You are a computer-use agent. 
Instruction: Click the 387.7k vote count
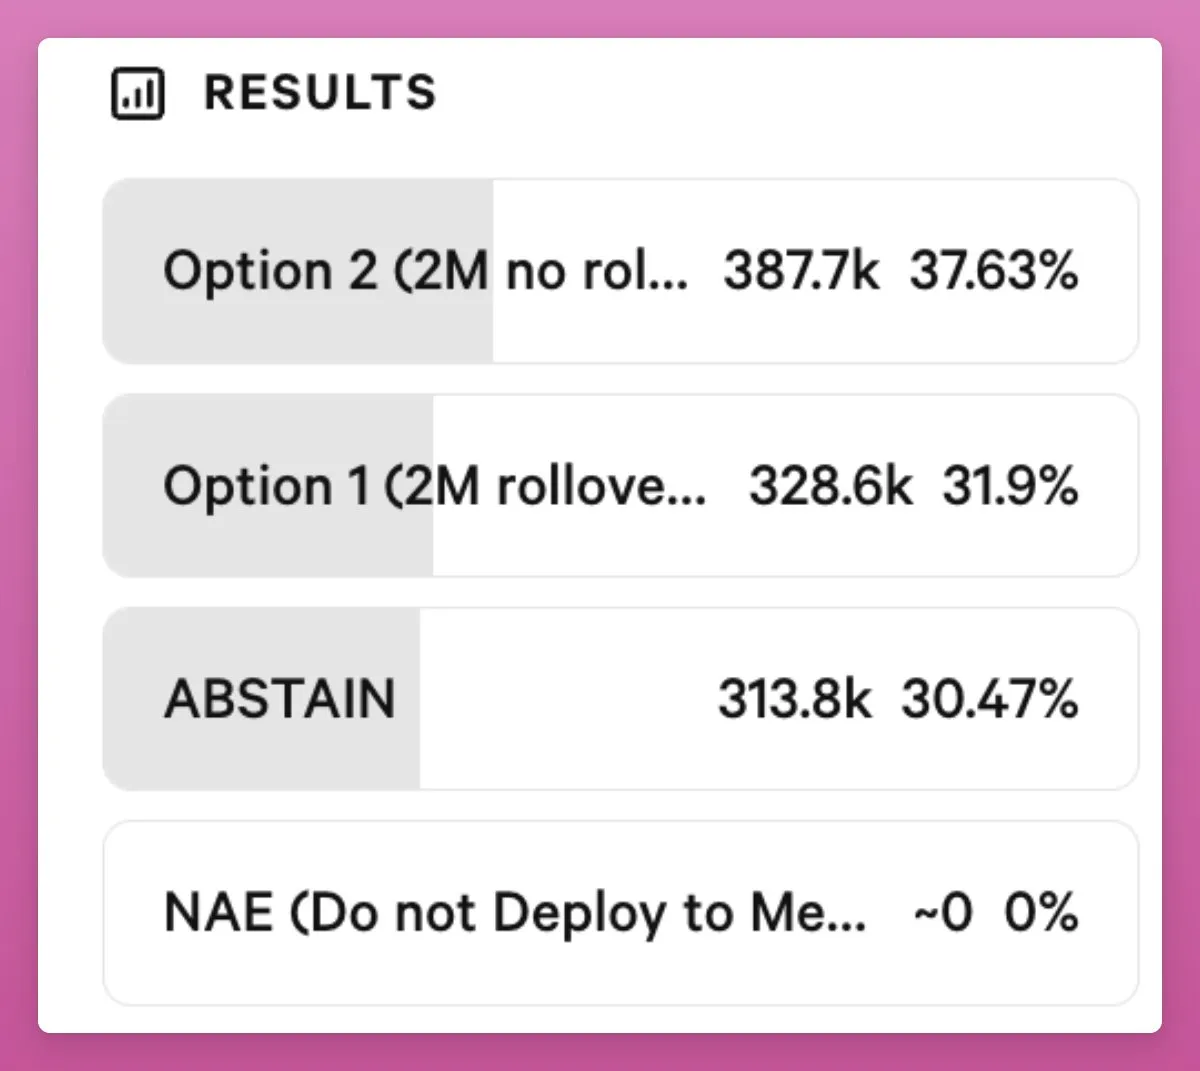[x=801, y=271]
